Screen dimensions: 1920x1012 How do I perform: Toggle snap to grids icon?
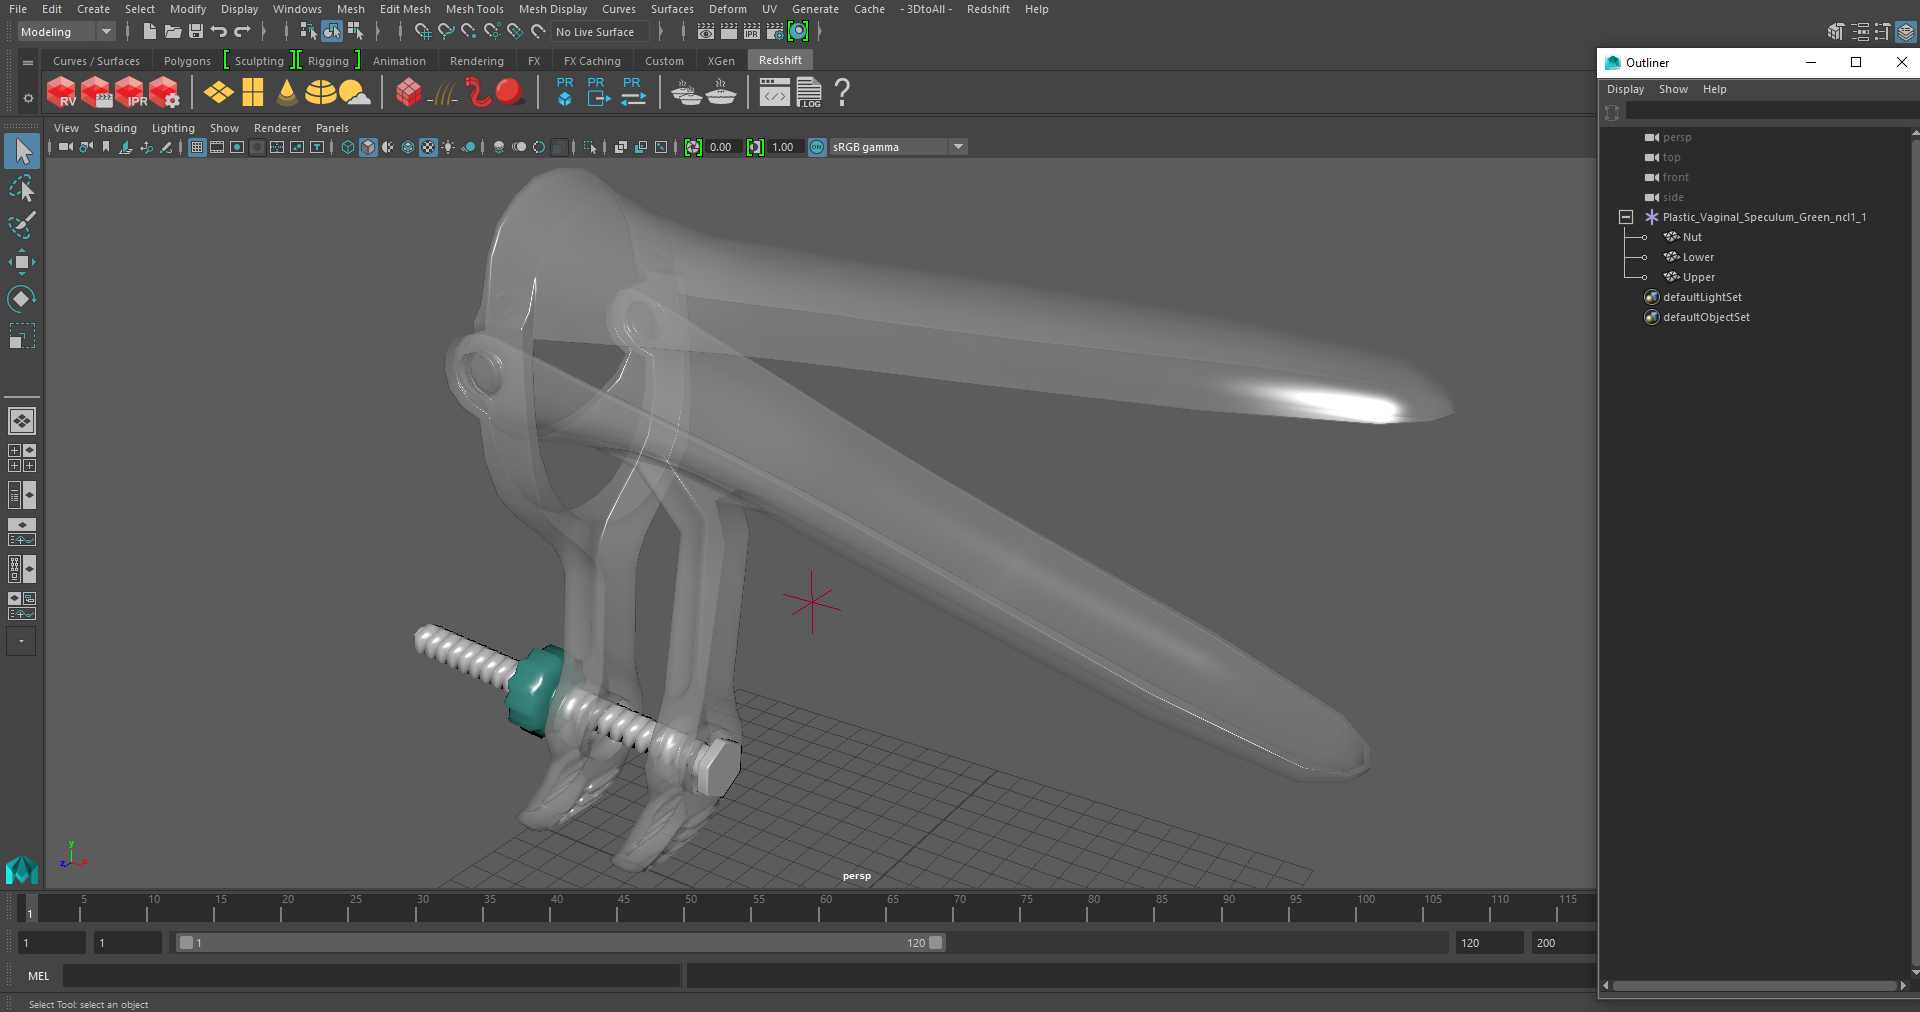[x=423, y=32]
